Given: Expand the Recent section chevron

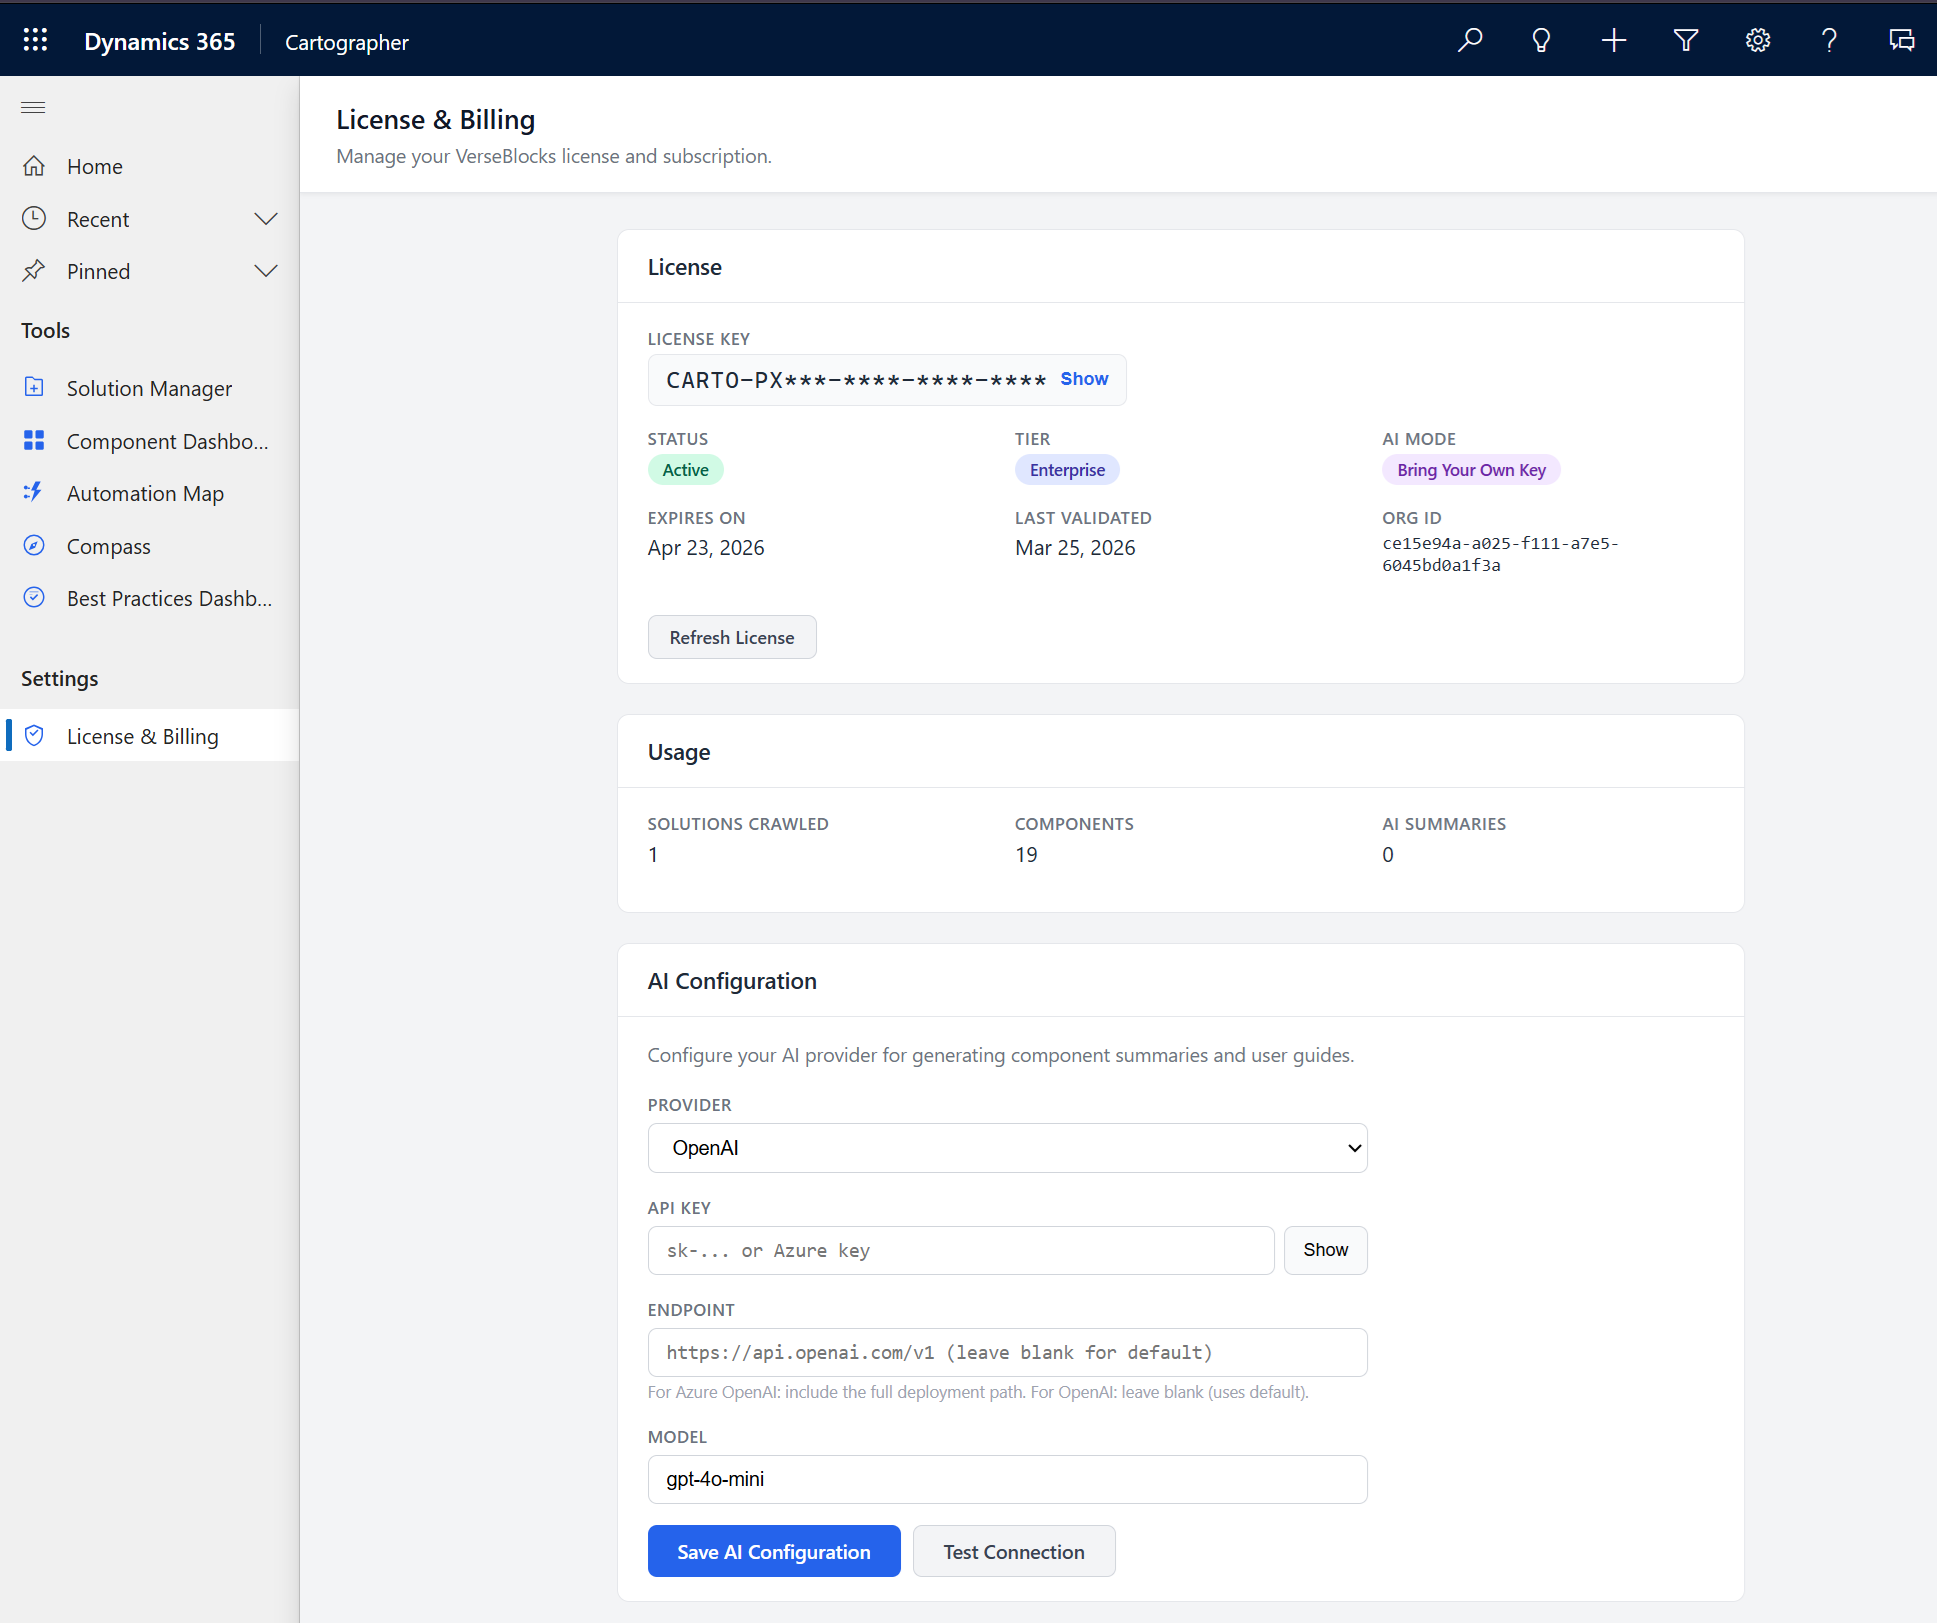Looking at the screenshot, I should 266,219.
